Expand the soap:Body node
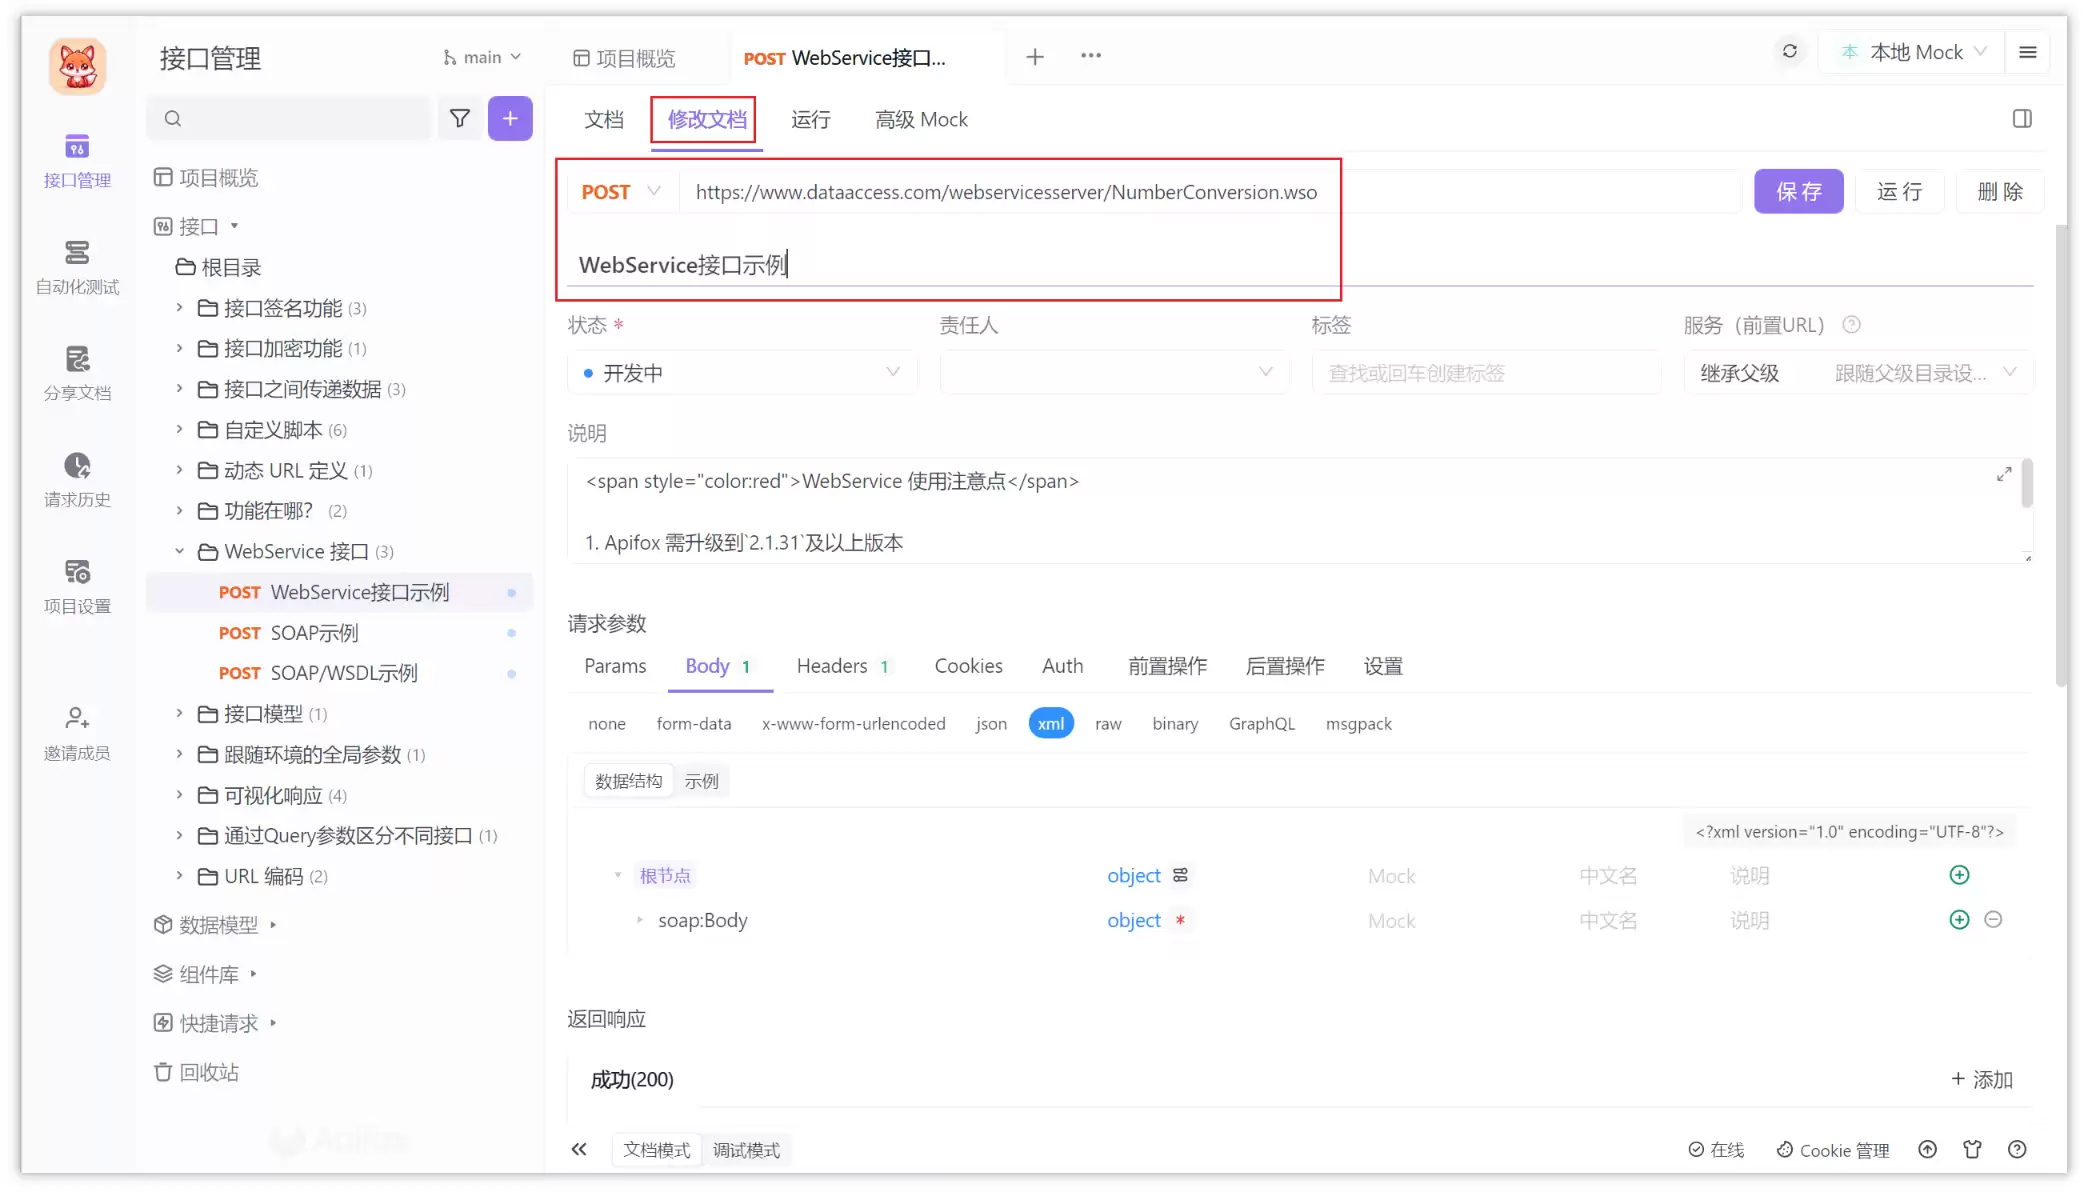The image size is (2090, 1192). [x=640, y=920]
